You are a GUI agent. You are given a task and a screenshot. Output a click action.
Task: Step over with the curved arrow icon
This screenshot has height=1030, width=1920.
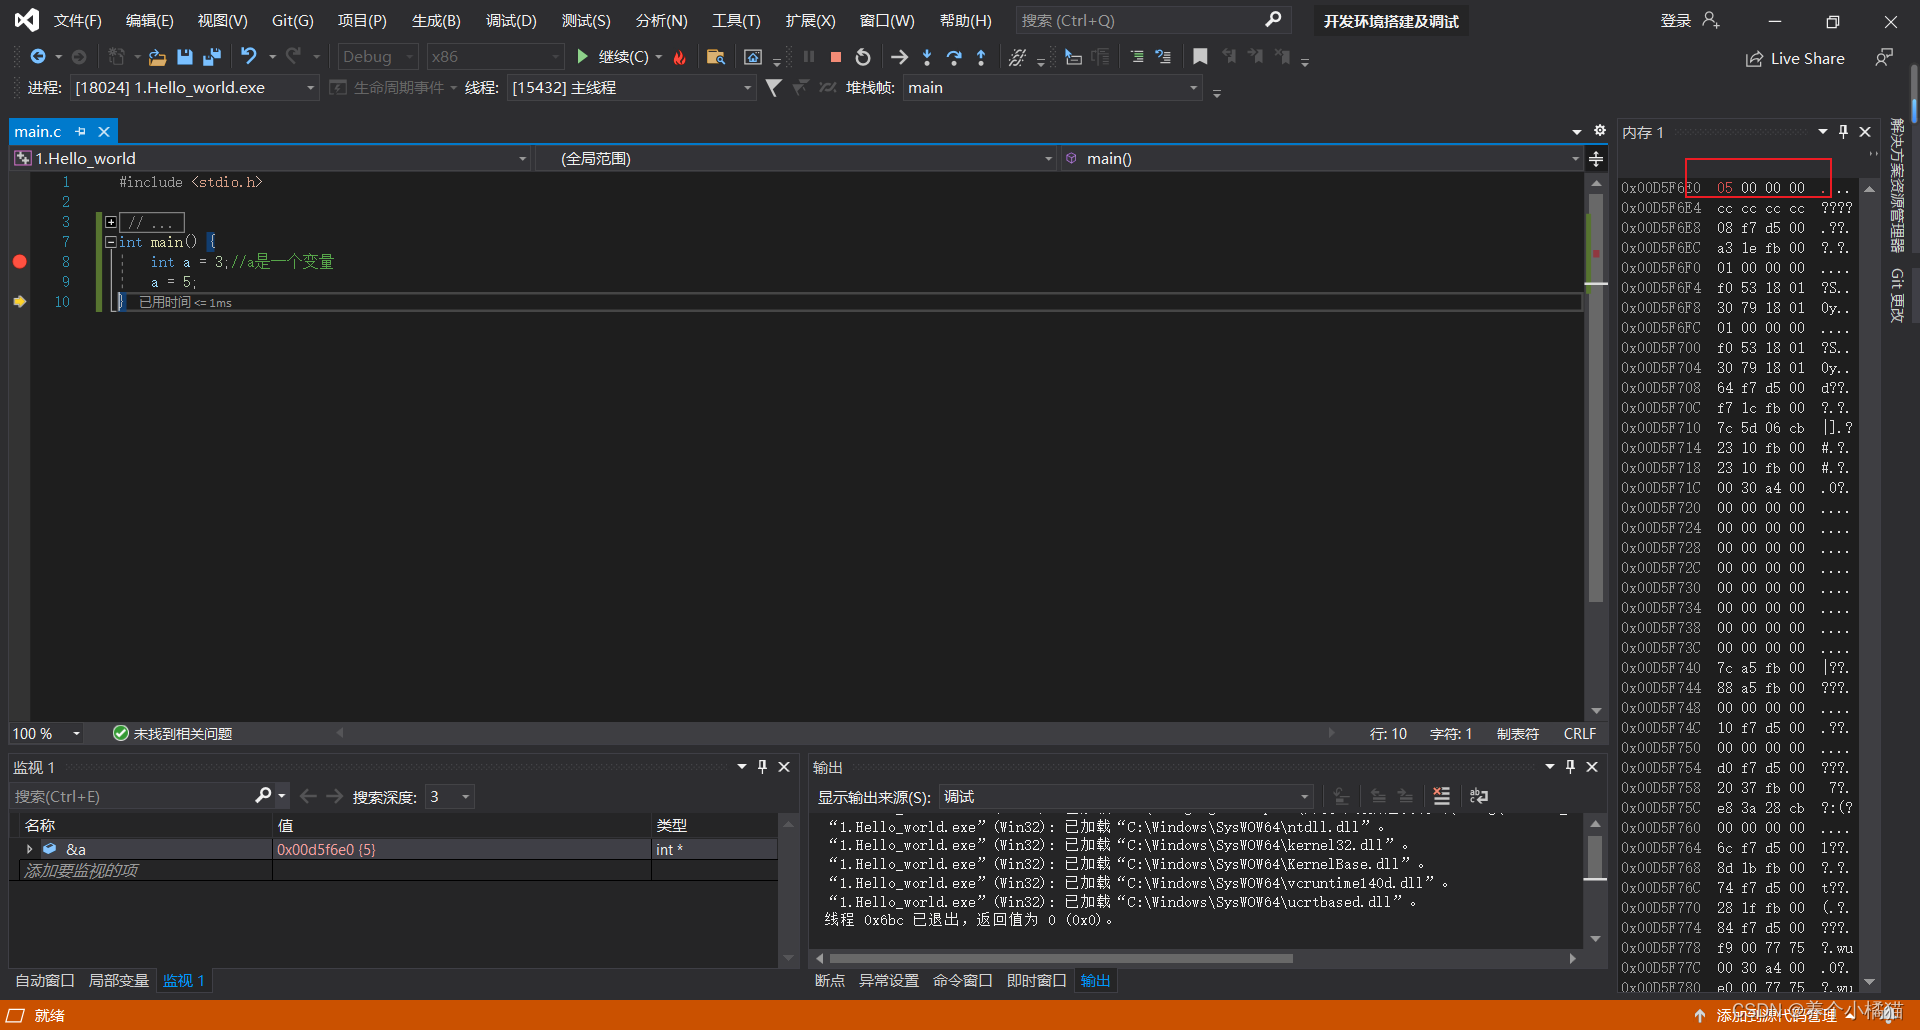coord(954,57)
